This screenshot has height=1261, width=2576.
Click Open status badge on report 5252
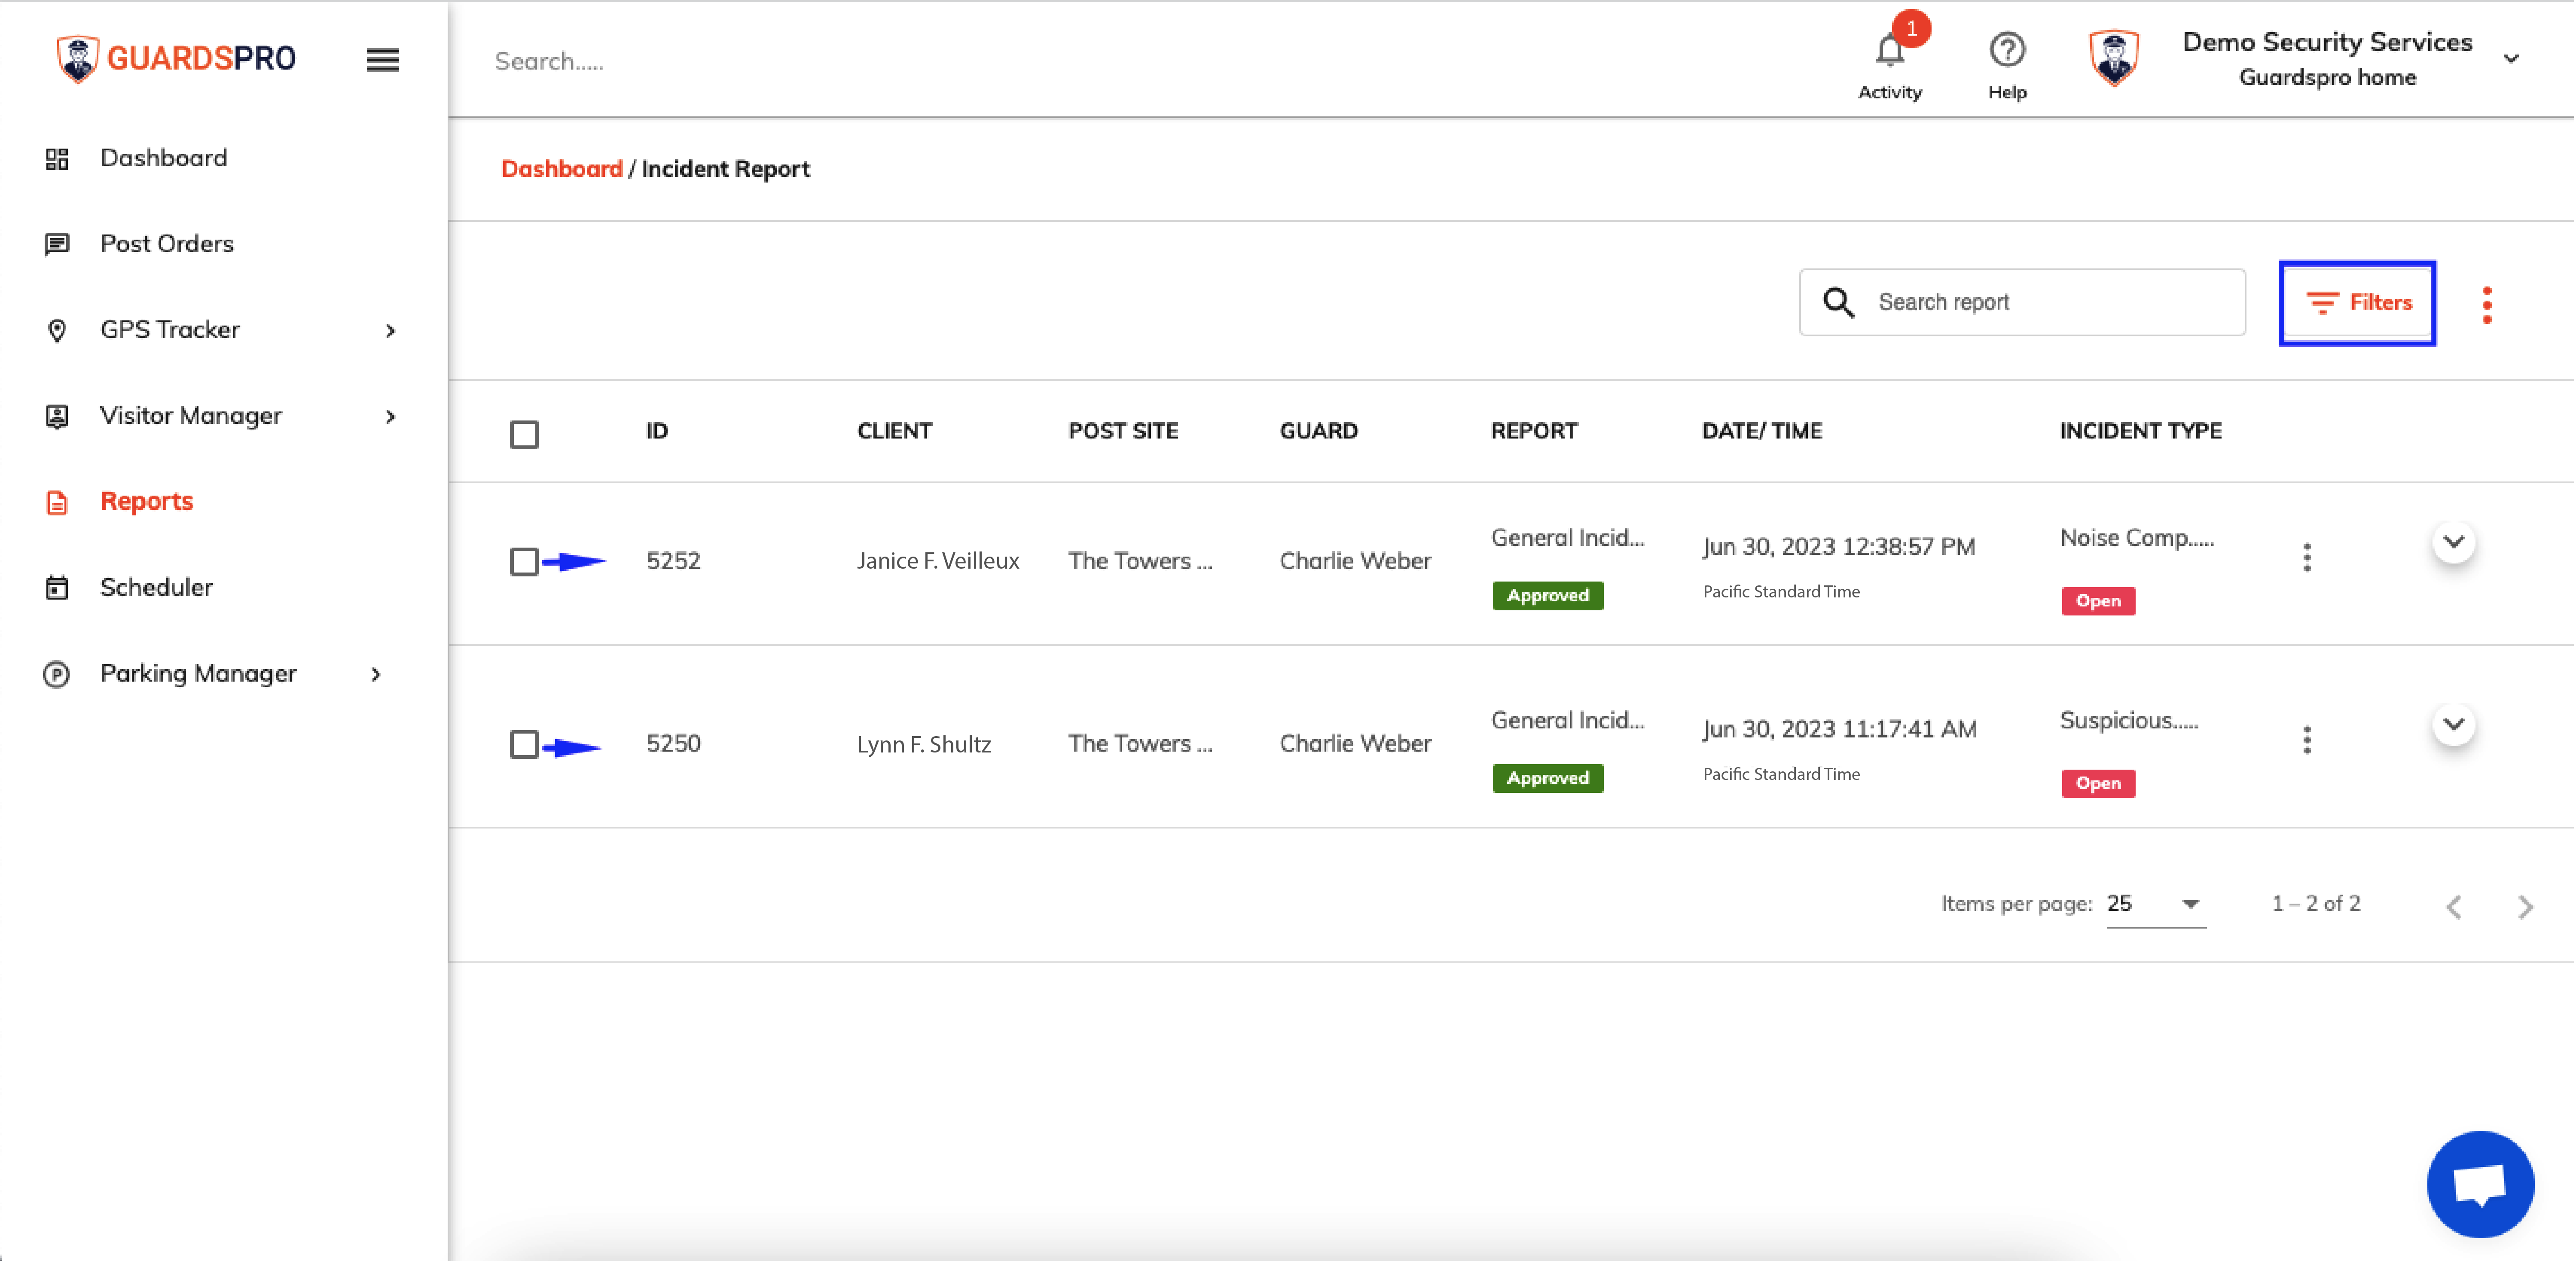tap(2097, 601)
